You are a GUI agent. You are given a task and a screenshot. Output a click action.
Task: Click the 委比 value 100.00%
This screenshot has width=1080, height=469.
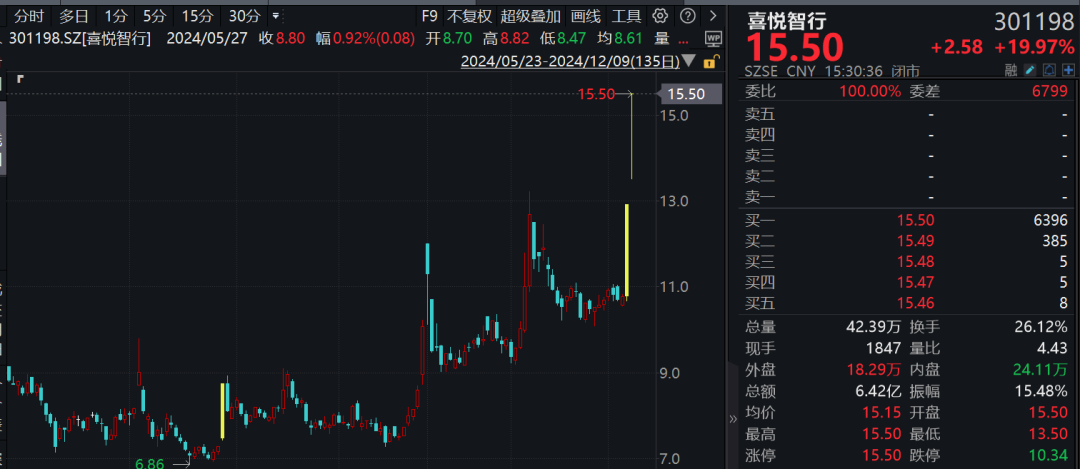pyautogui.click(x=869, y=92)
